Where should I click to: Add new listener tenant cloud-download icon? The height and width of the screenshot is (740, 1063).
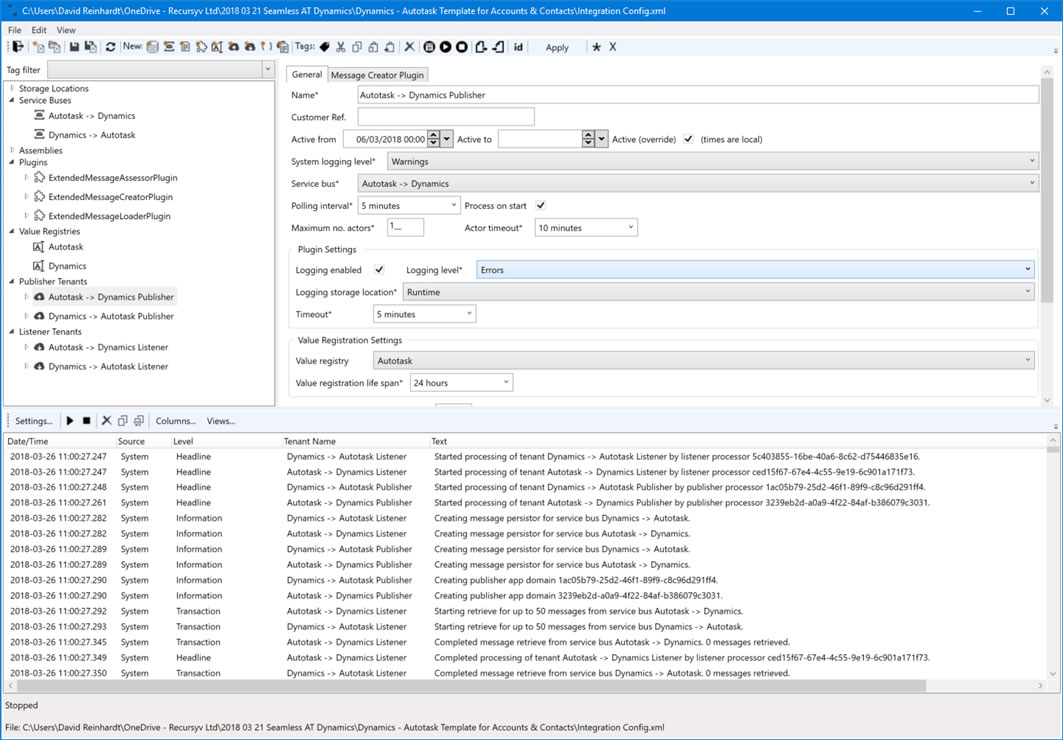point(249,47)
